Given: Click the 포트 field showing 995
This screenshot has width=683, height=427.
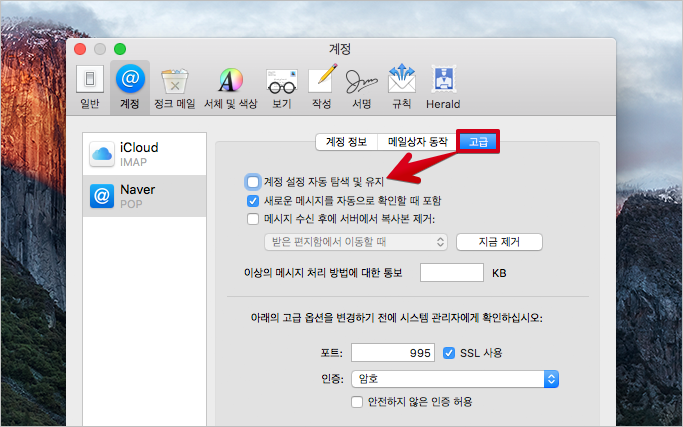Looking at the screenshot, I should coord(393,352).
